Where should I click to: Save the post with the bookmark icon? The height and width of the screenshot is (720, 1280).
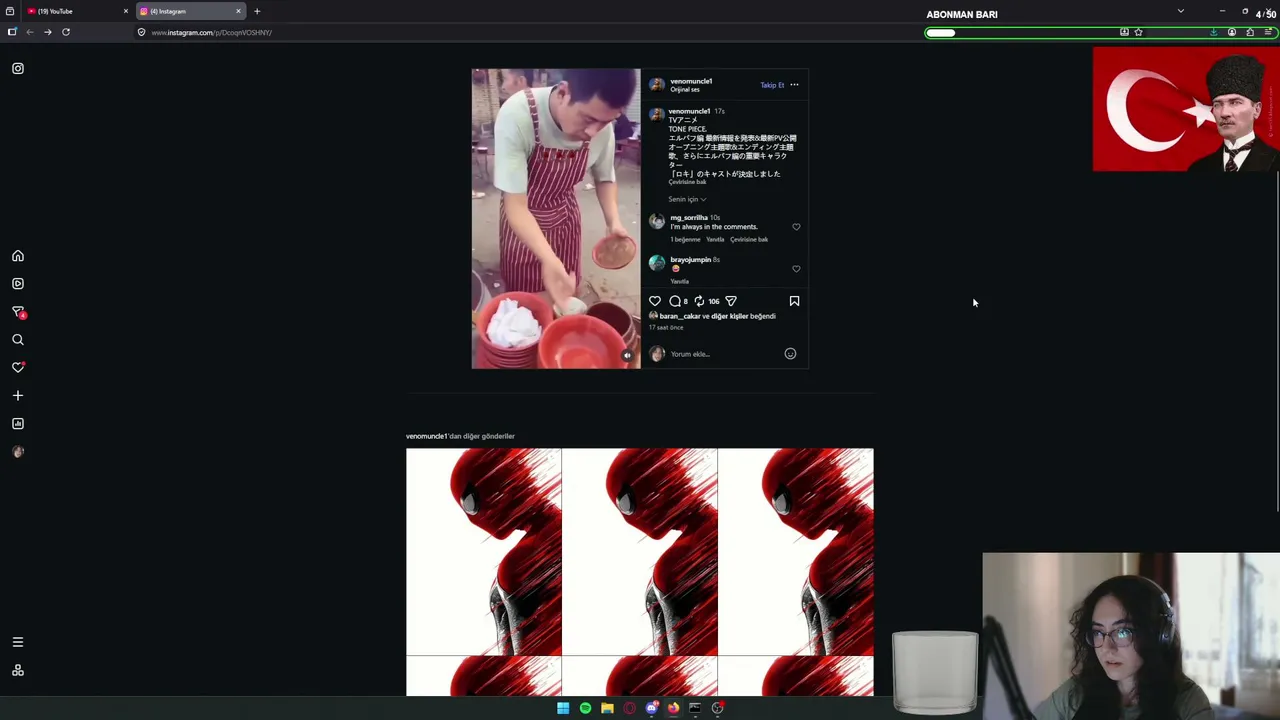tap(794, 301)
